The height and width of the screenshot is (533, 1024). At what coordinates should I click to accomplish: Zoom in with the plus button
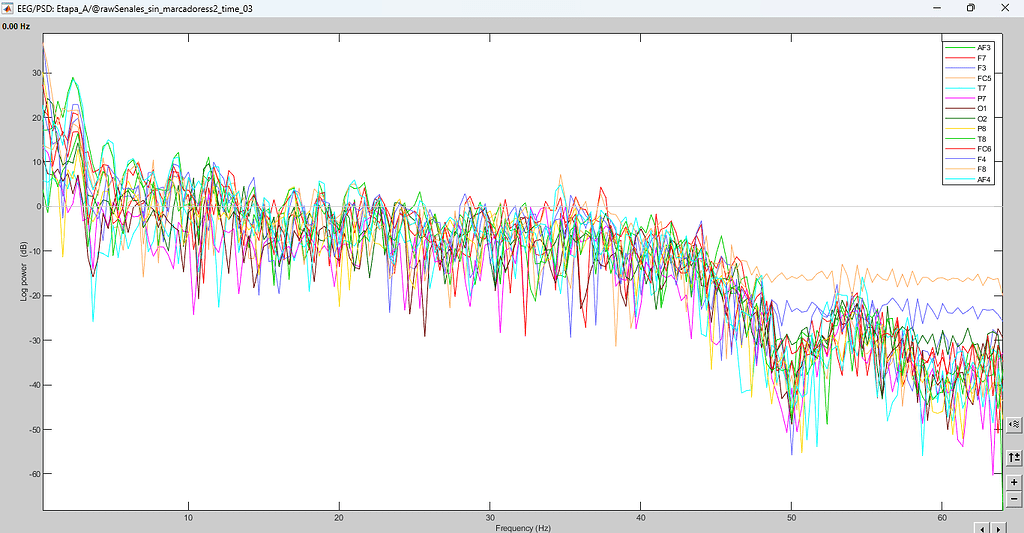point(1014,483)
